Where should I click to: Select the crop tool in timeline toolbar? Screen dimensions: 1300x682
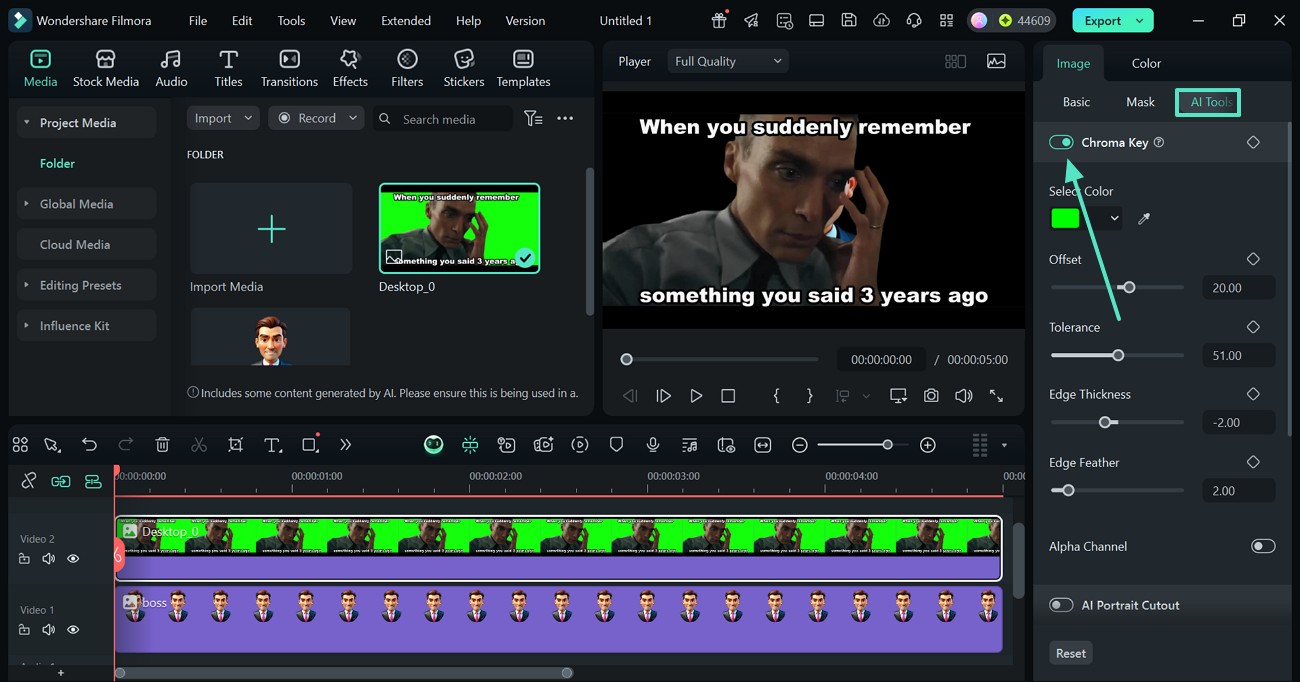[x=235, y=445]
